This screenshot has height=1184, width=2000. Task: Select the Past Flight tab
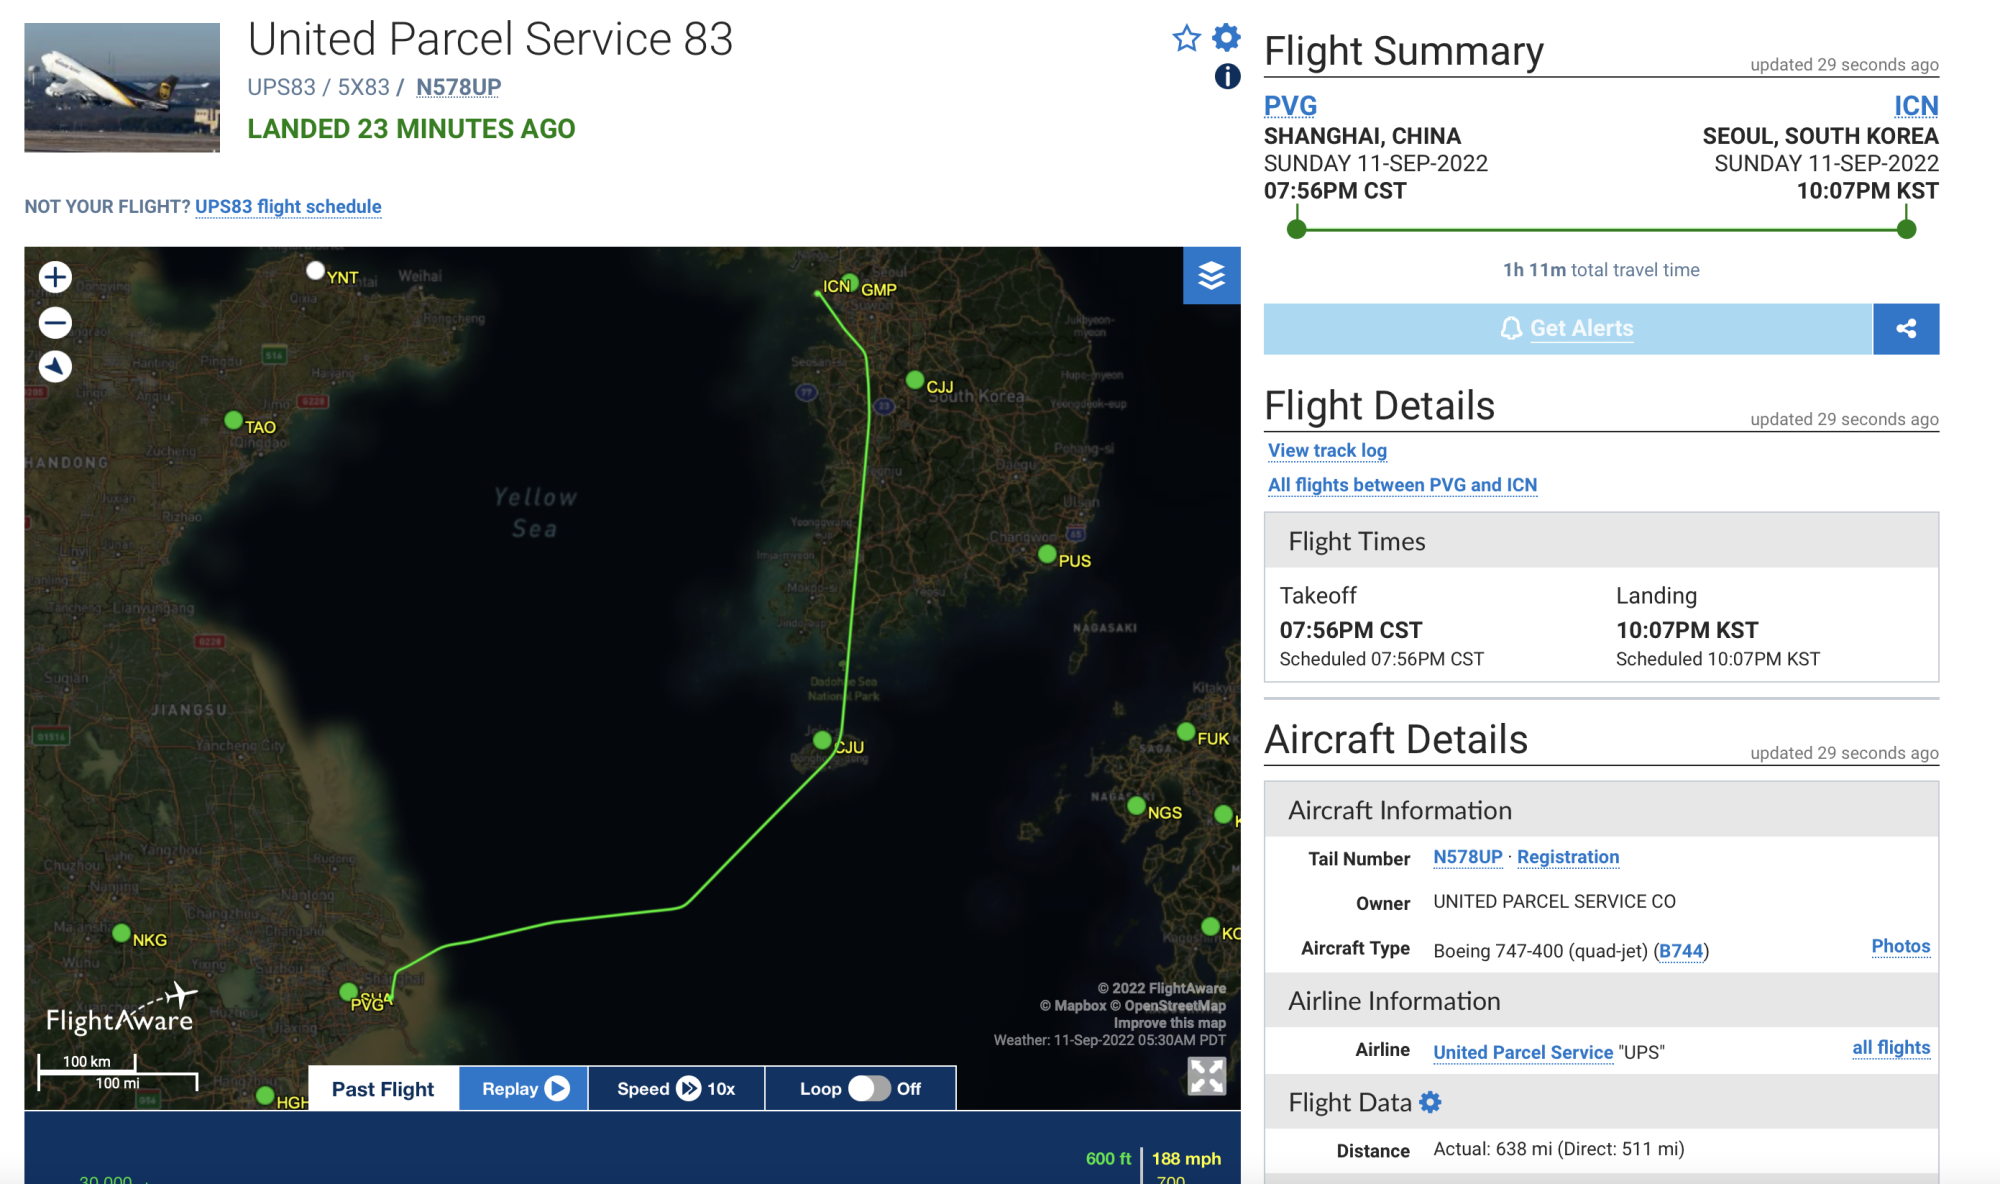tap(383, 1088)
